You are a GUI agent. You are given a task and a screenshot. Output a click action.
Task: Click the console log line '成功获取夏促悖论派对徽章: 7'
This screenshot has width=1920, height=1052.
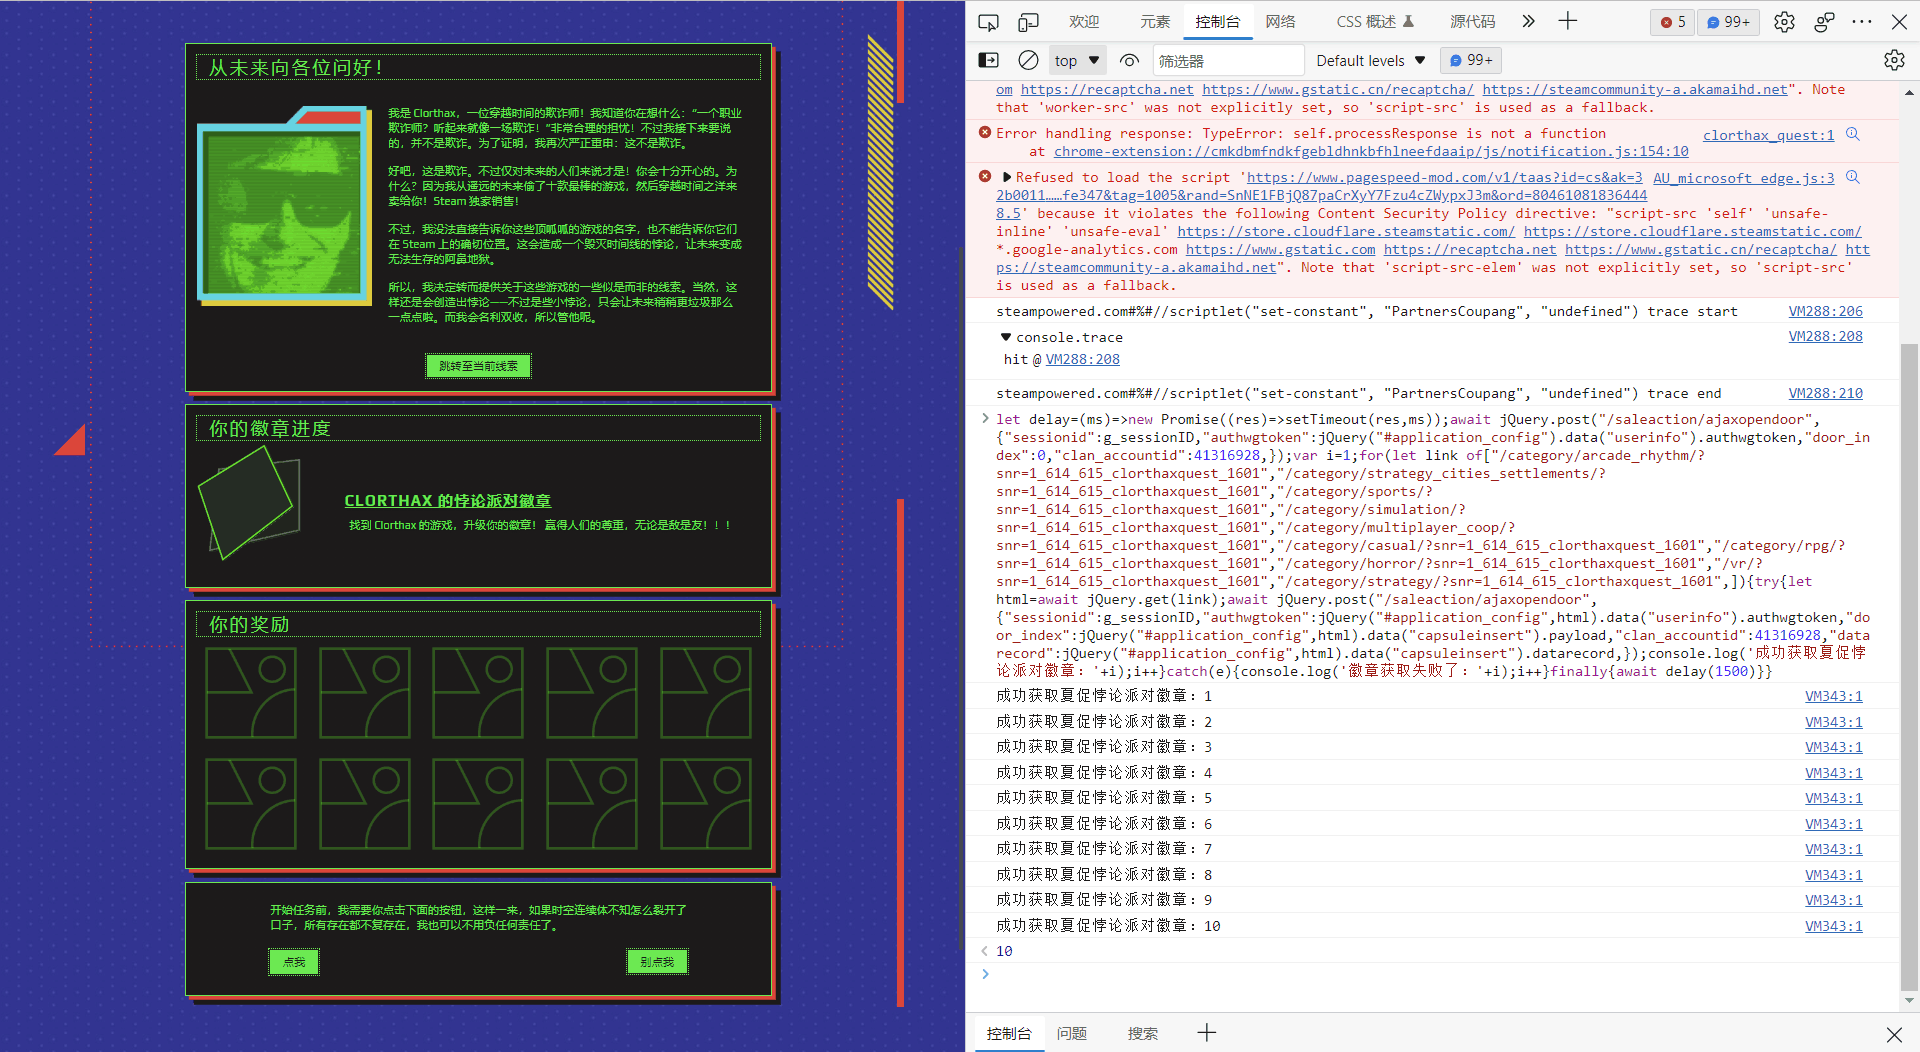[x=1104, y=849]
